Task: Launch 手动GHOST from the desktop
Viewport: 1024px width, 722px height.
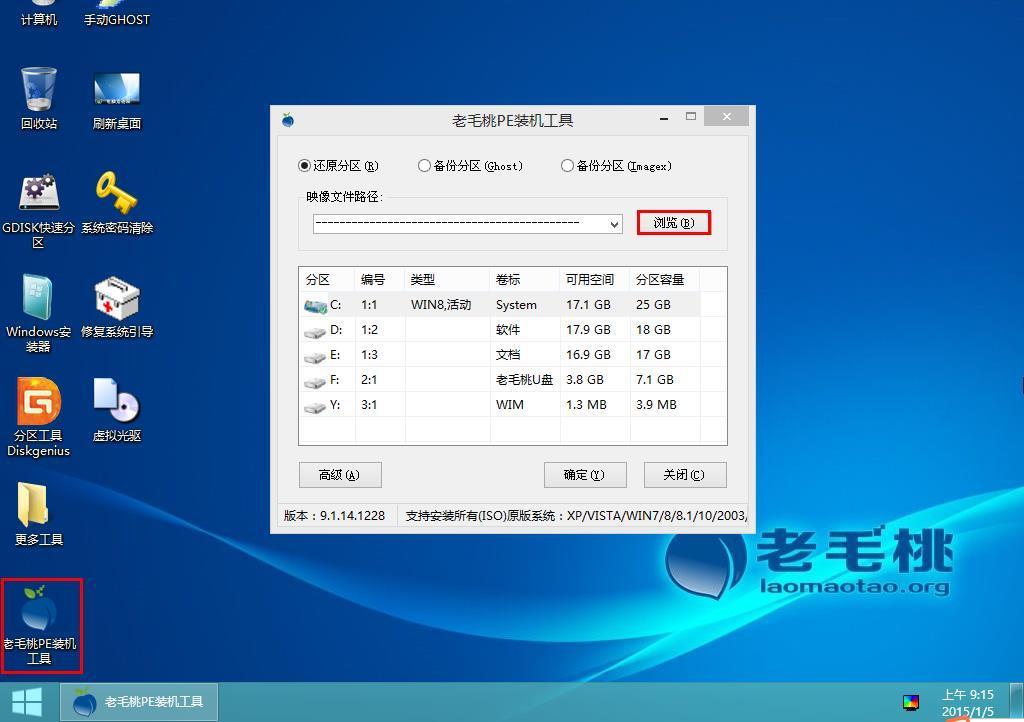Action: 116,14
